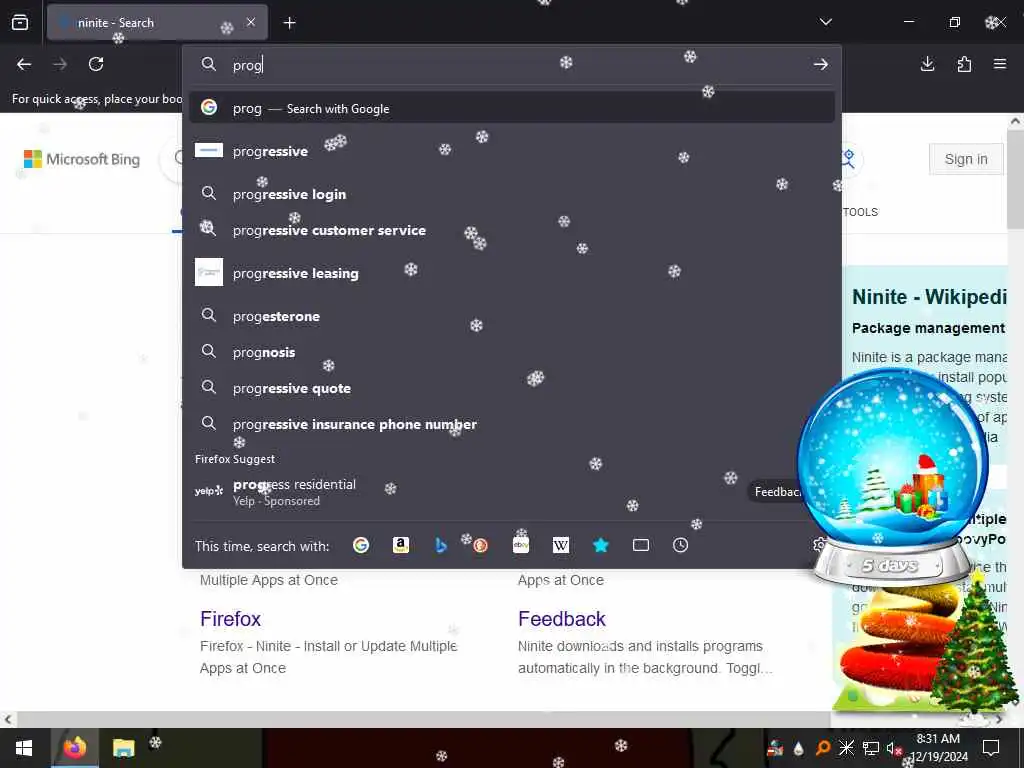Switch to the 'ninite - Search' tab
The image size is (1024, 768).
157,23
